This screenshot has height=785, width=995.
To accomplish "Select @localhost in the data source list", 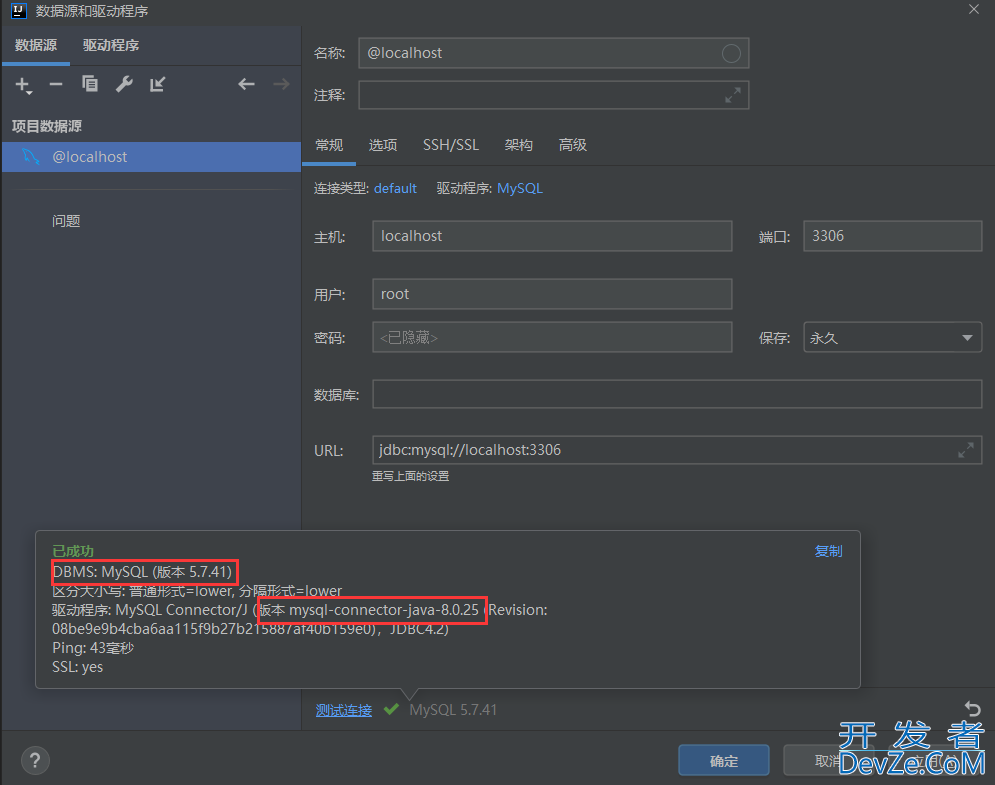I will 151,157.
